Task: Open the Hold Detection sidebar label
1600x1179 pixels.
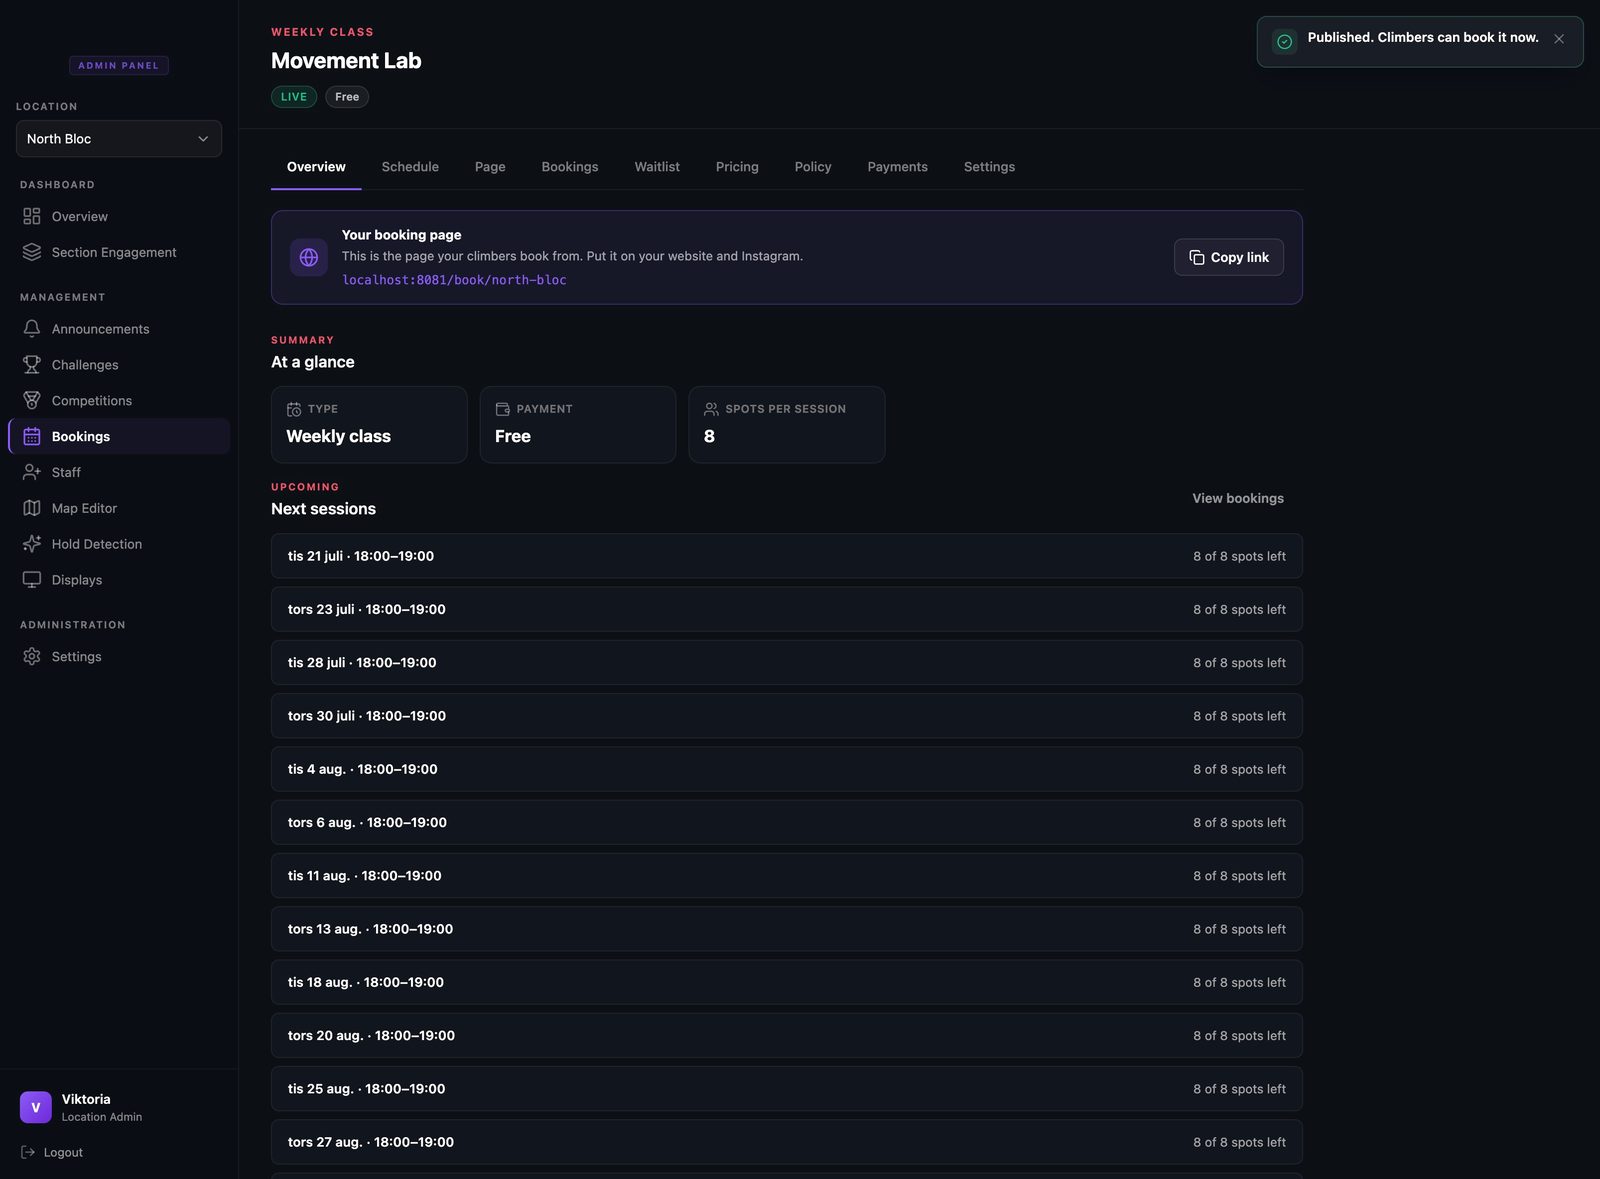Action: (97, 544)
